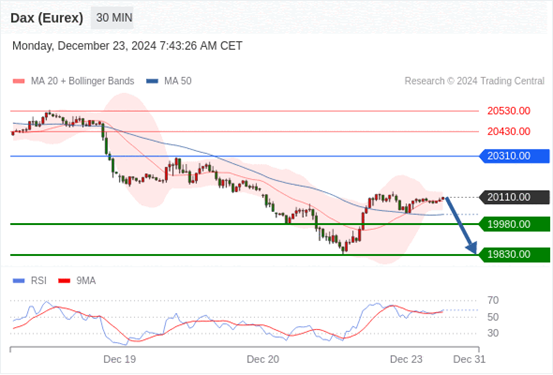
Task: Click the MA 50 blue legend swatch
Action: (152, 81)
